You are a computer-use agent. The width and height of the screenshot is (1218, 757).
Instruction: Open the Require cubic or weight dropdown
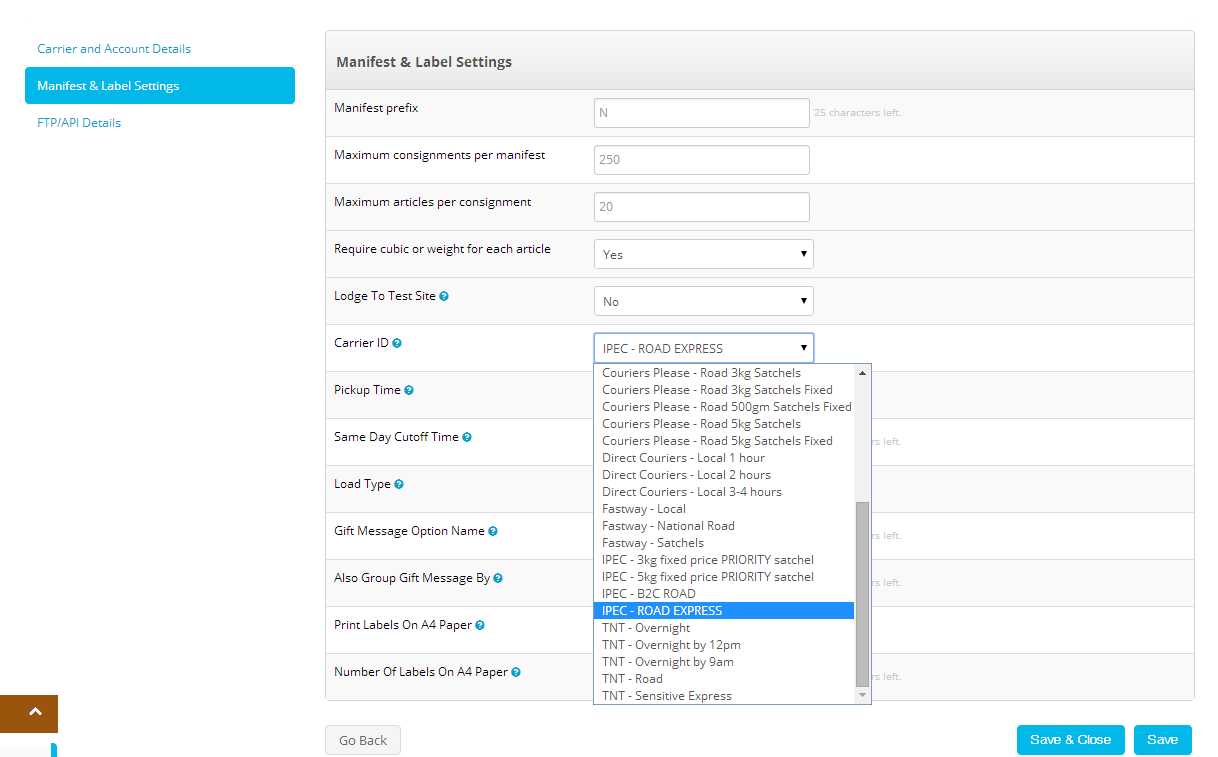pyautogui.click(x=704, y=254)
